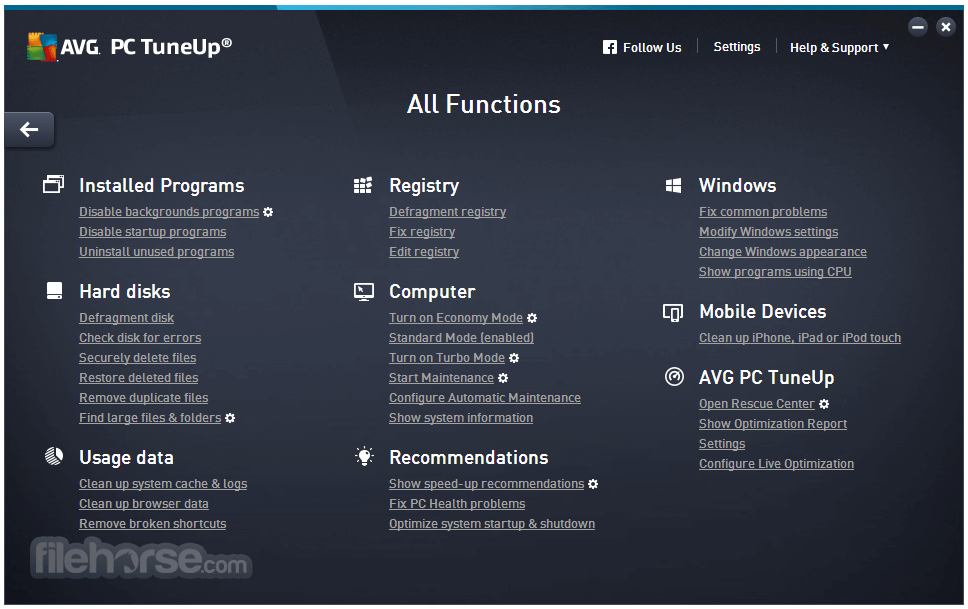This screenshot has height=609, width=968.
Task: Click gear icon next to Find large files
Action: tap(230, 418)
